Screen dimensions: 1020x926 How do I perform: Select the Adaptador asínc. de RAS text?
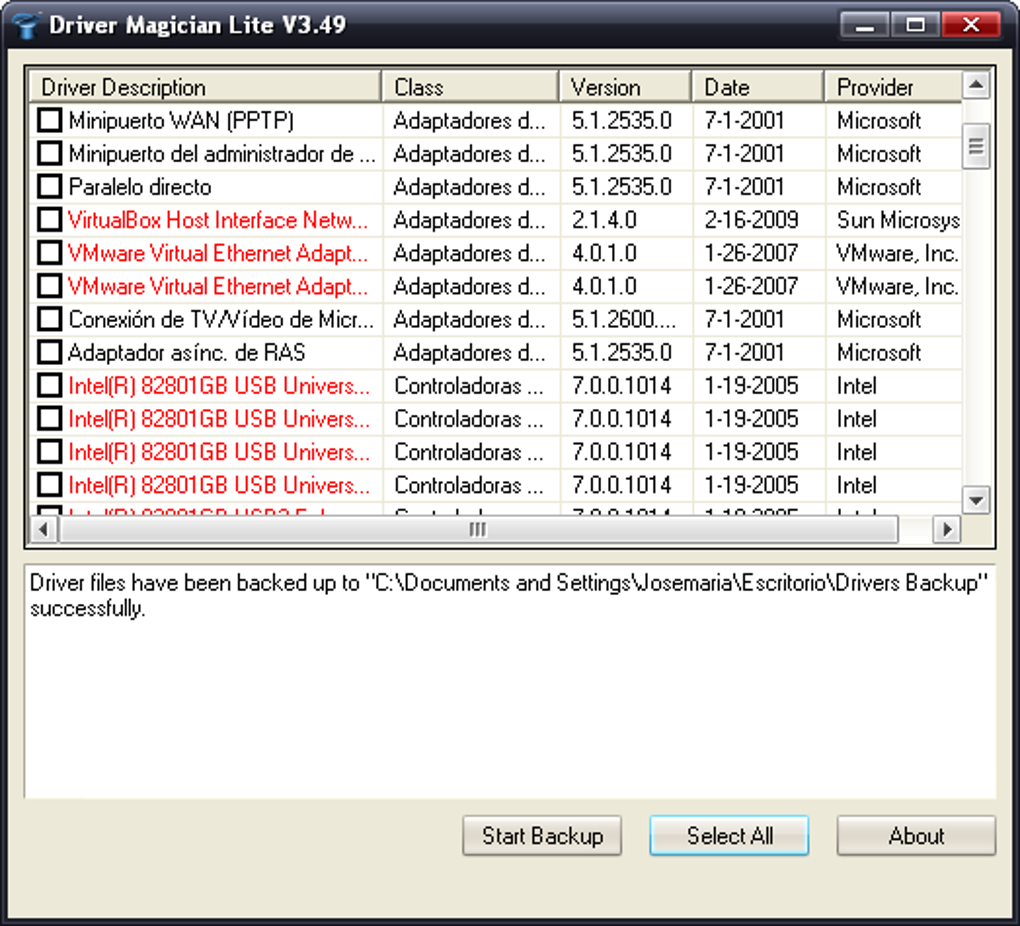(187, 353)
